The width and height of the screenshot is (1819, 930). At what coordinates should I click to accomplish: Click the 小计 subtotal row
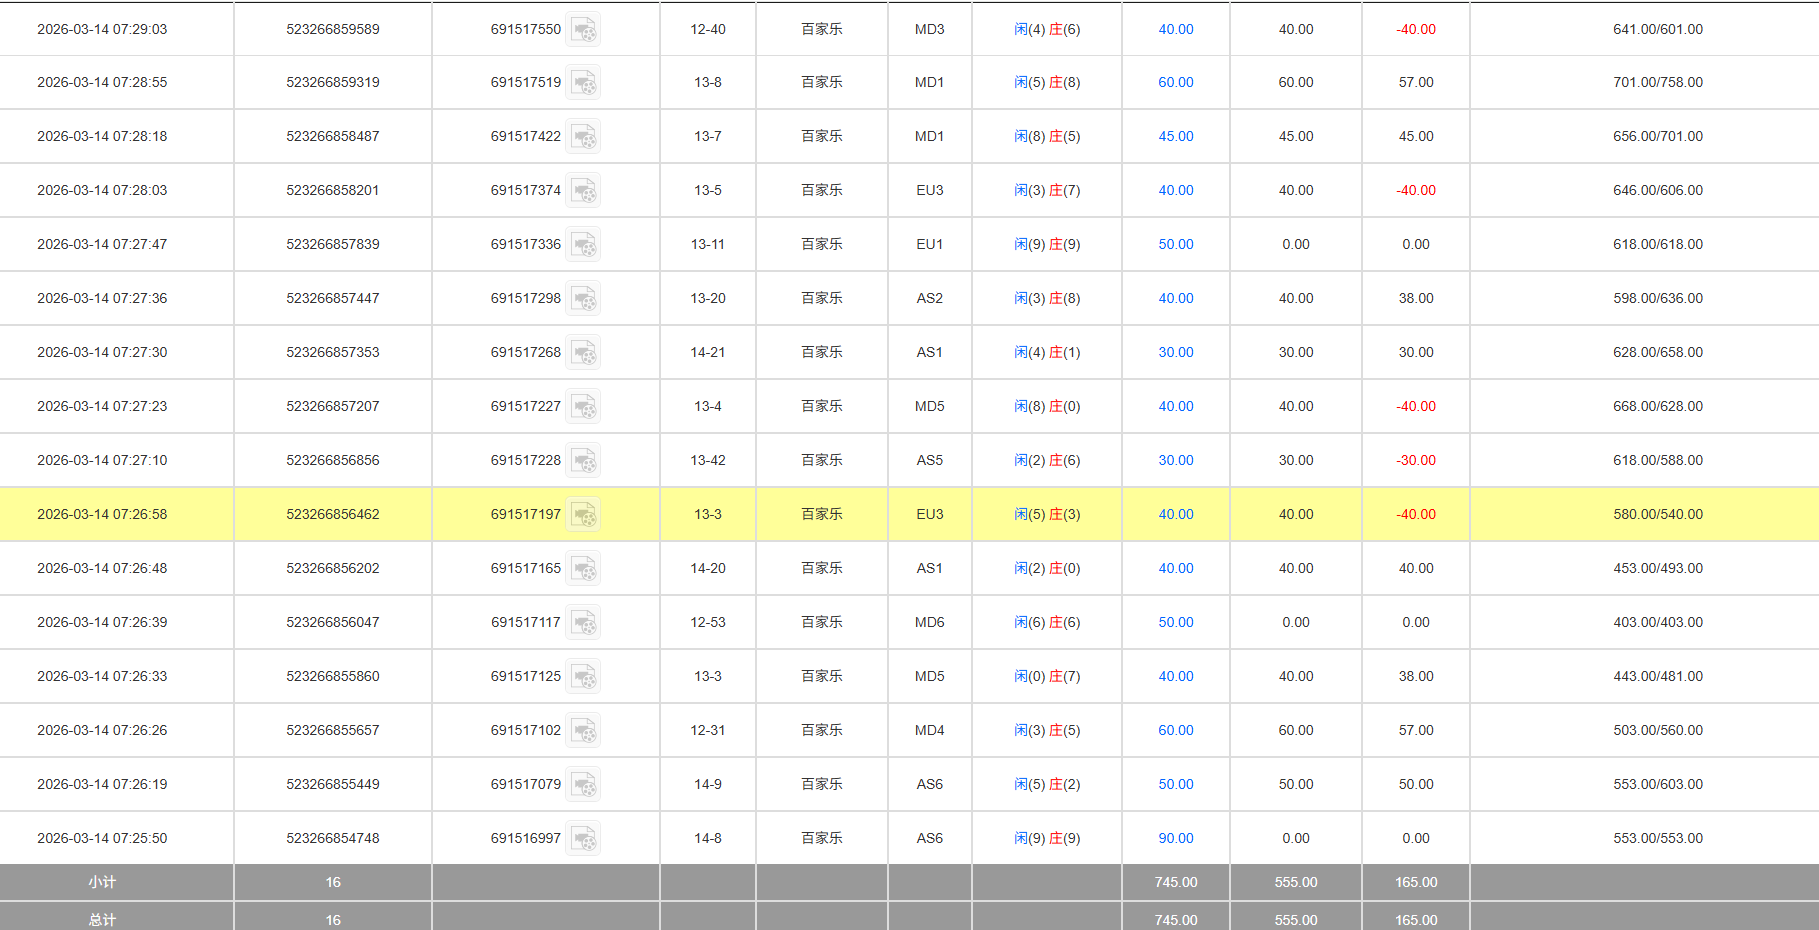point(100,882)
